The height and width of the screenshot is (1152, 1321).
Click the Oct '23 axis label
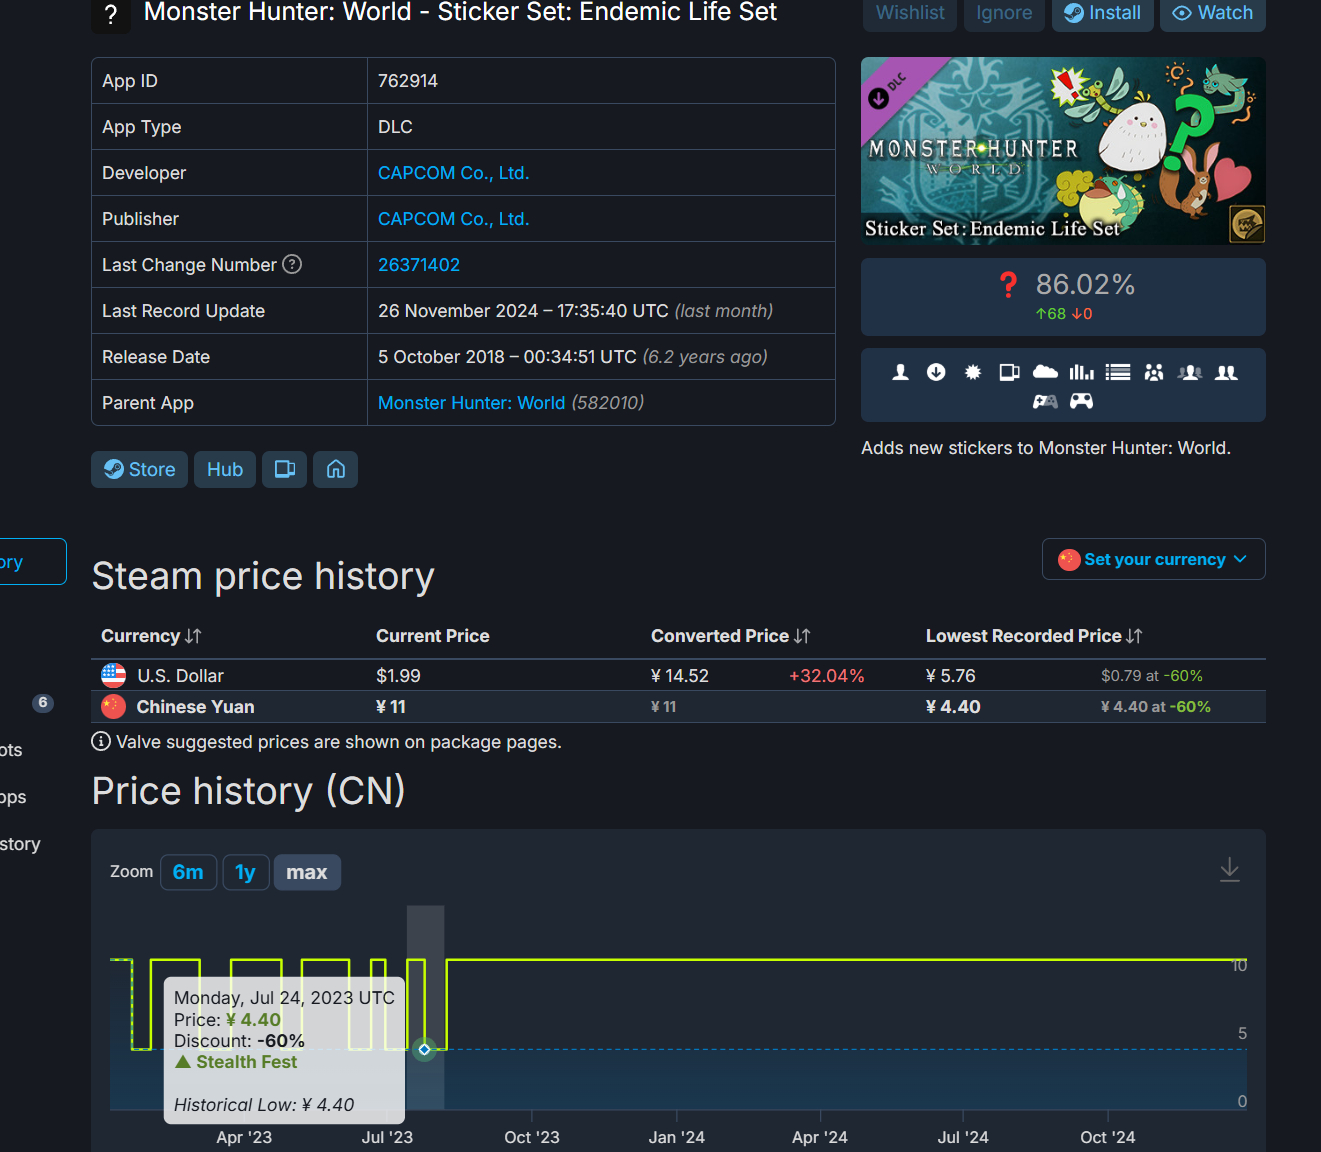tap(532, 1137)
